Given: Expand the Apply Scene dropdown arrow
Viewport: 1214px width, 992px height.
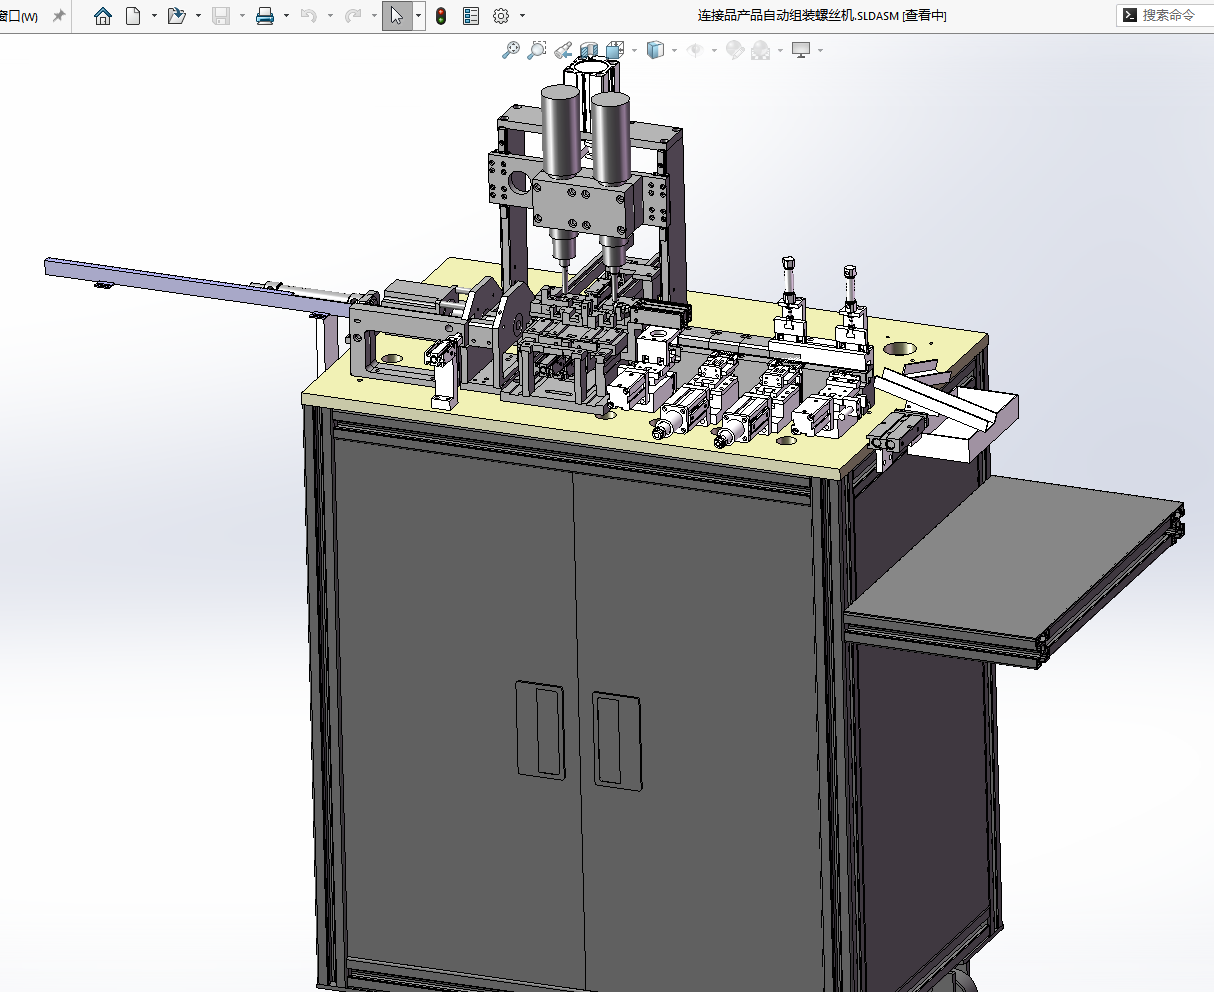Looking at the screenshot, I should 780,50.
